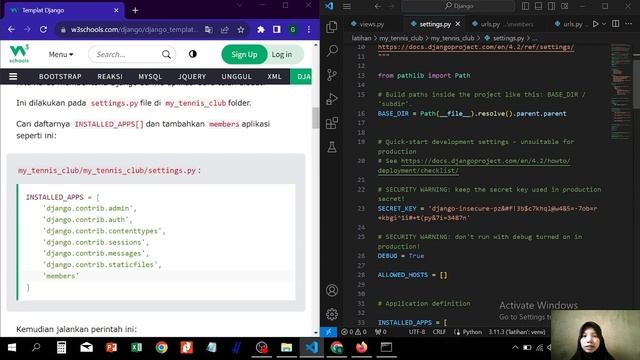
Task: Open new browser tab
Action: pos(135,11)
